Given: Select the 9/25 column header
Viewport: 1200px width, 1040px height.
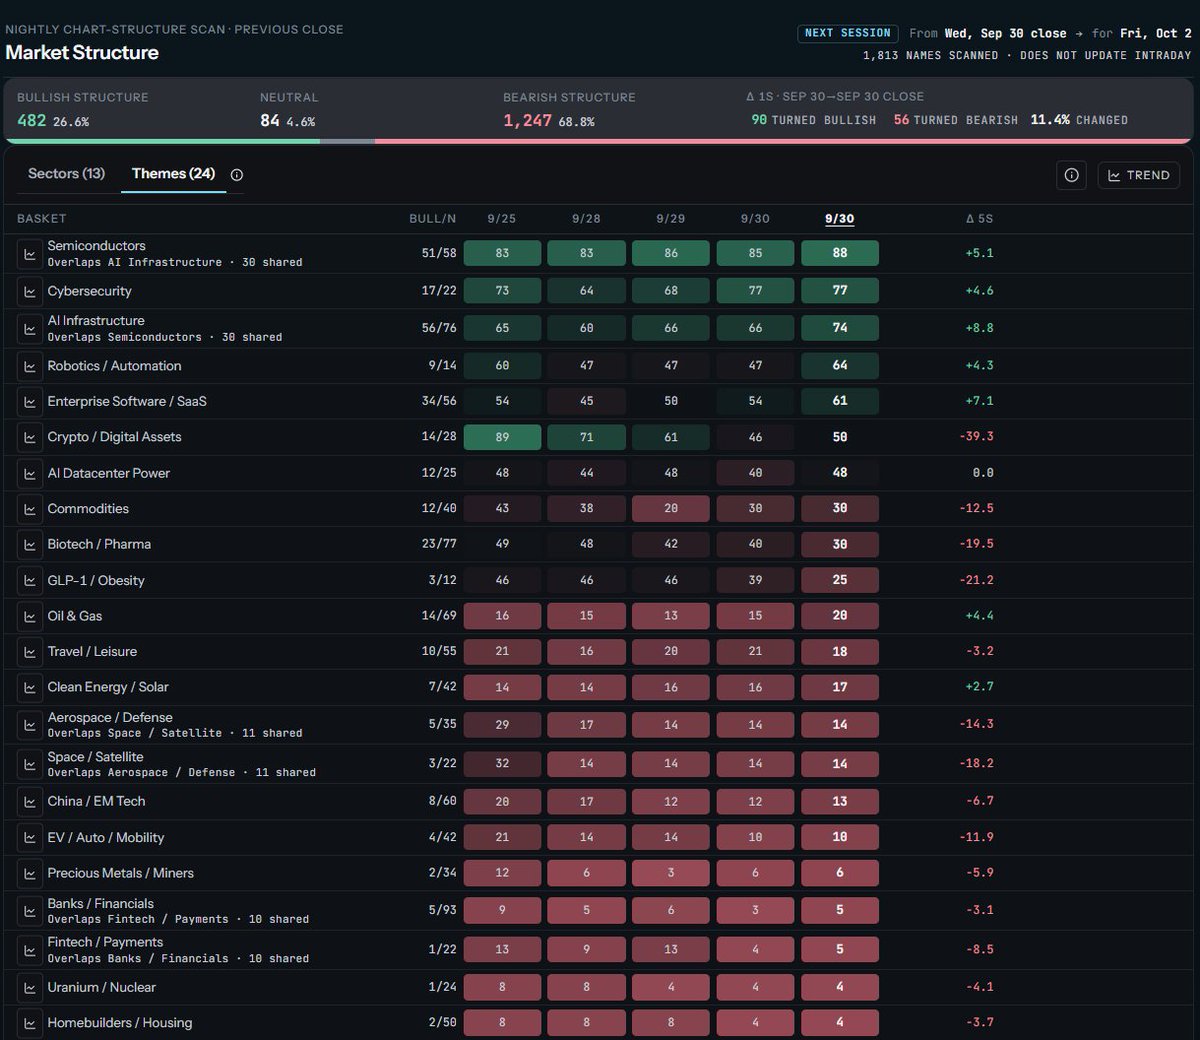Looking at the screenshot, I should (502, 218).
